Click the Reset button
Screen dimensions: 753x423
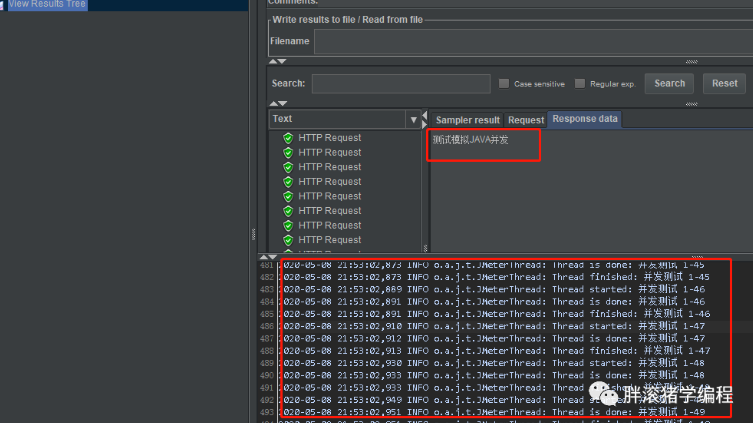(x=724, y=84)
